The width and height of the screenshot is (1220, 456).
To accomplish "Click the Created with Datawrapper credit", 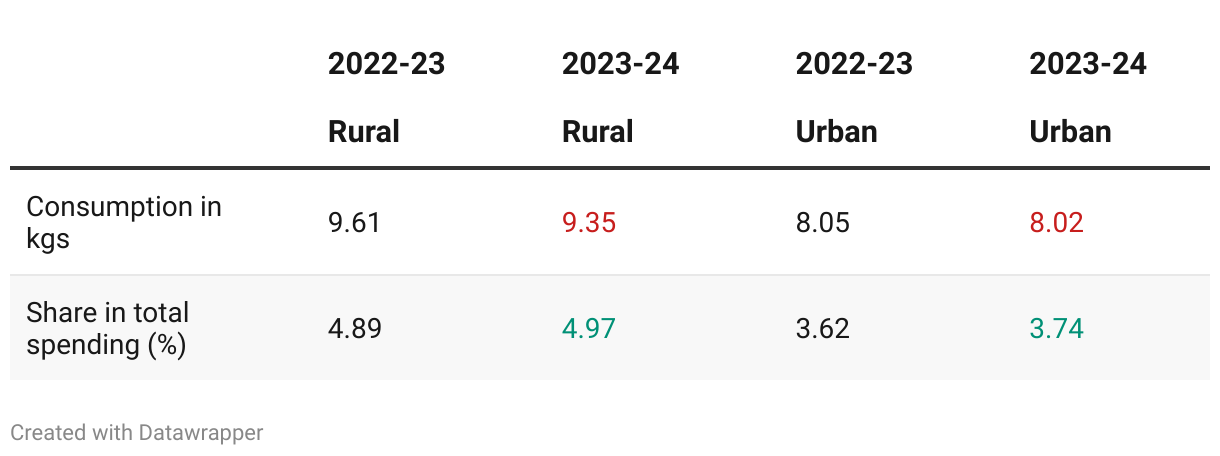I will click(137, 433).
